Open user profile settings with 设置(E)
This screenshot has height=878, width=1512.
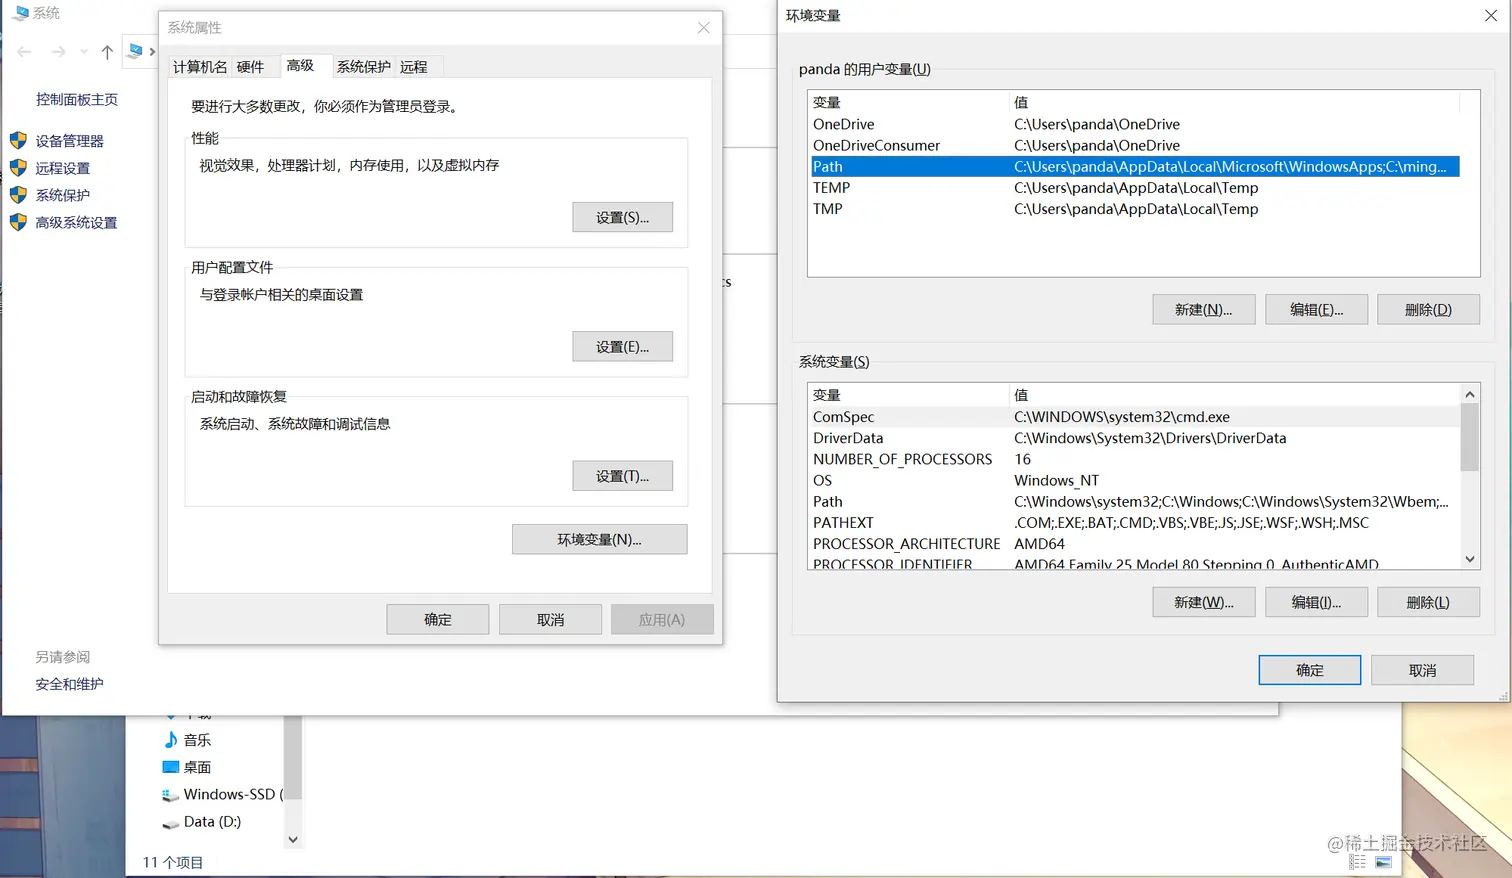pos(622,347)
